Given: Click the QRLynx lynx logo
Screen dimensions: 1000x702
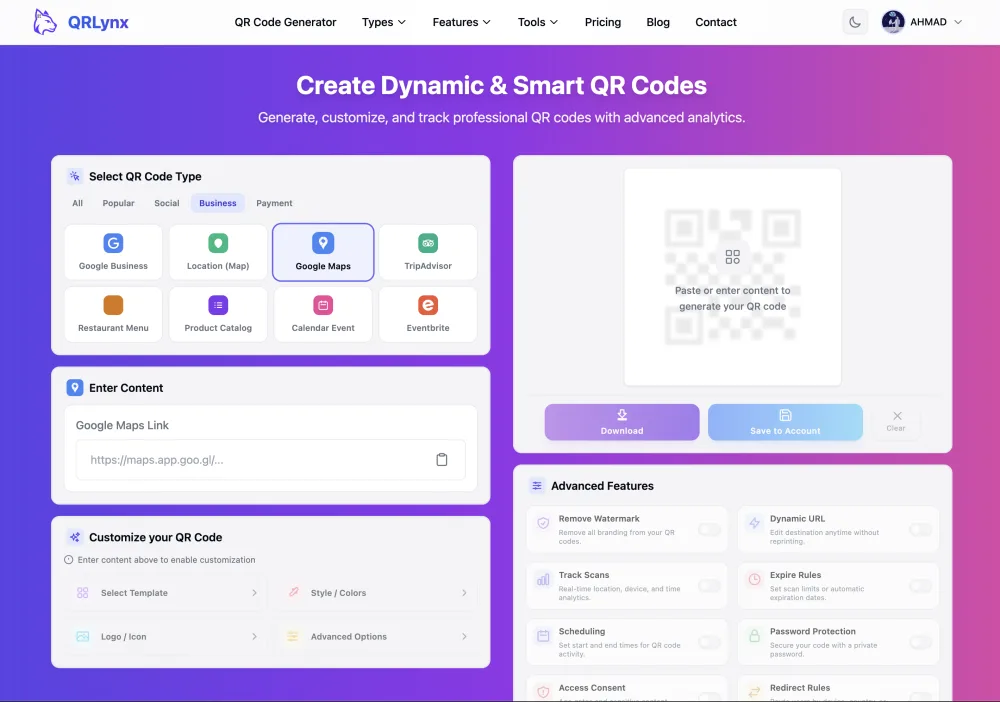Looking at the screenshot, I should point(45,22).
